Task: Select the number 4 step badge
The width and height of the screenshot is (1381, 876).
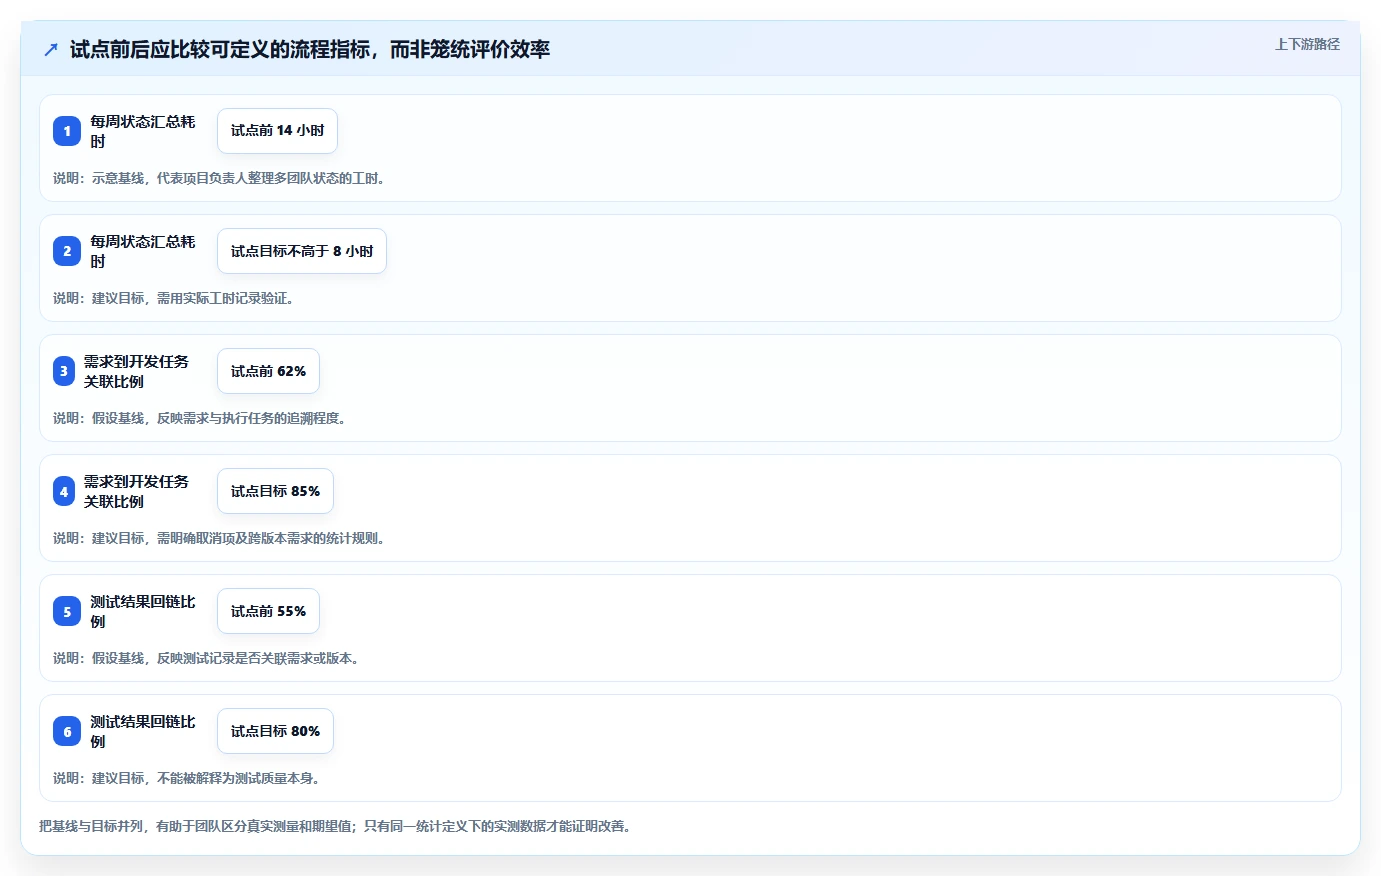Action: click(64, 491)
